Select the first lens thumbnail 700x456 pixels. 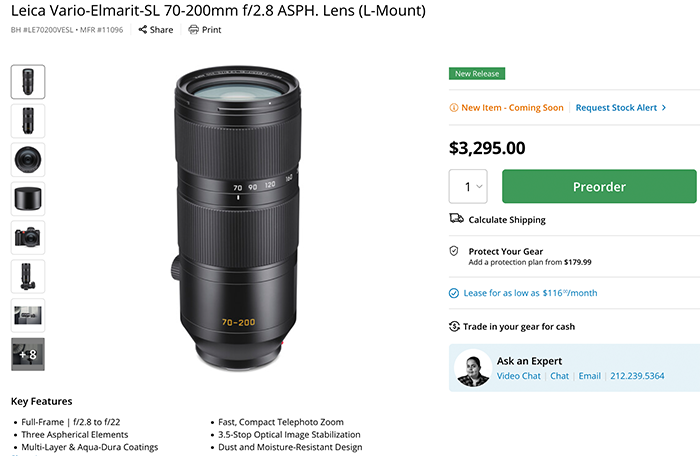point(28,81)
